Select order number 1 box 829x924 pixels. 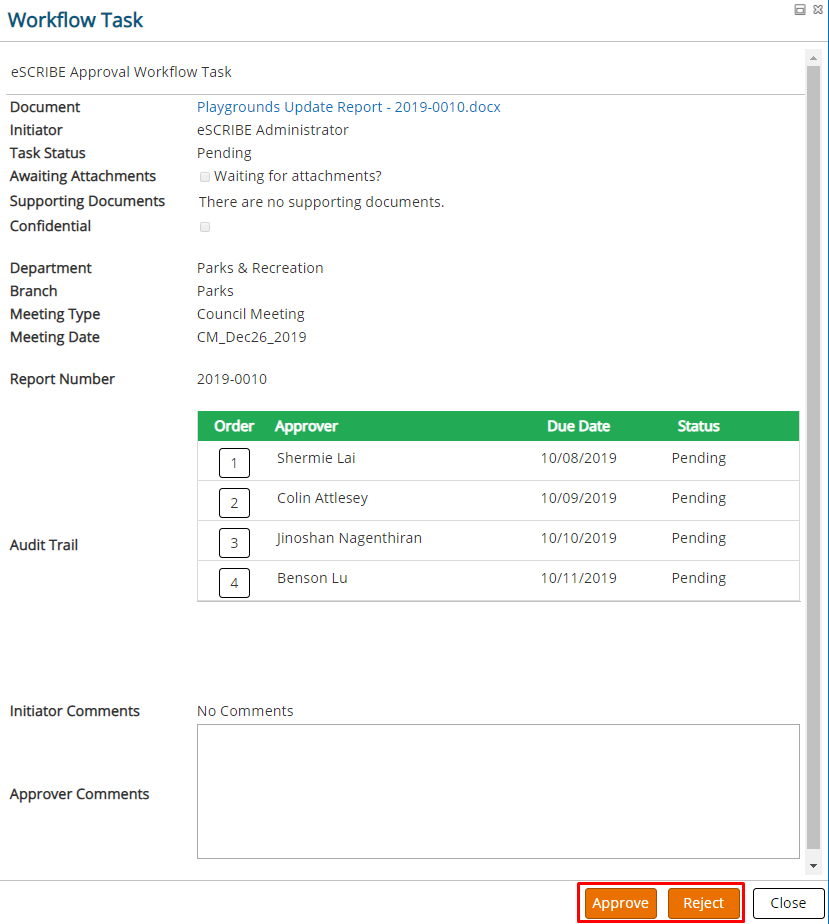(x=234, y=463)
